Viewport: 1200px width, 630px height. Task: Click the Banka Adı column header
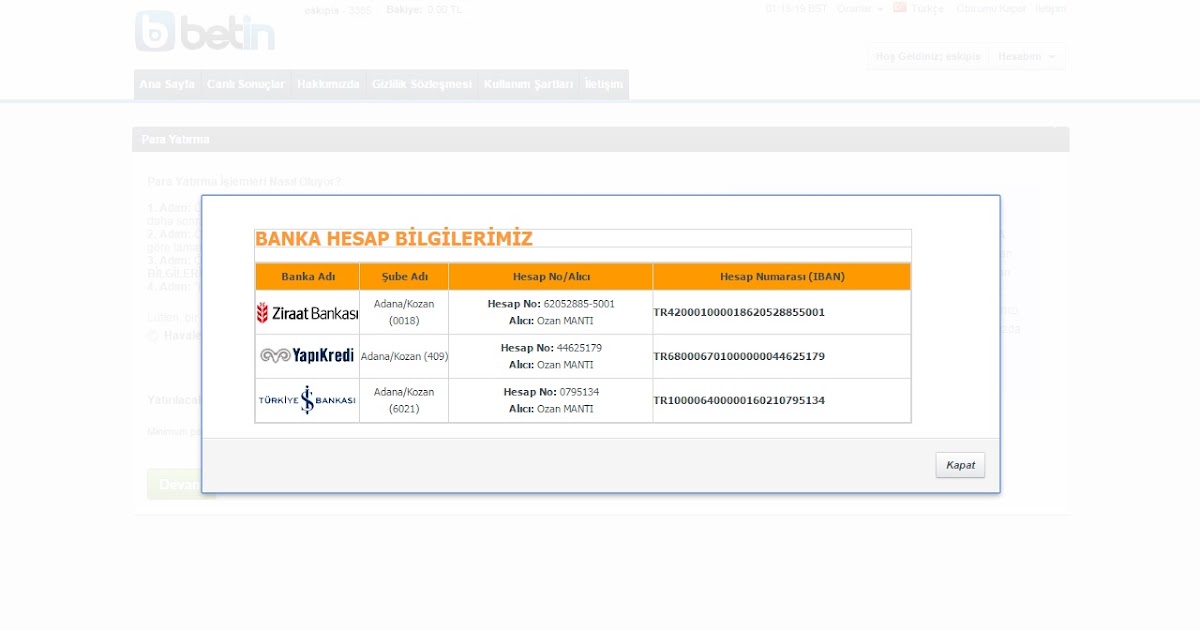tap(307, 276)
